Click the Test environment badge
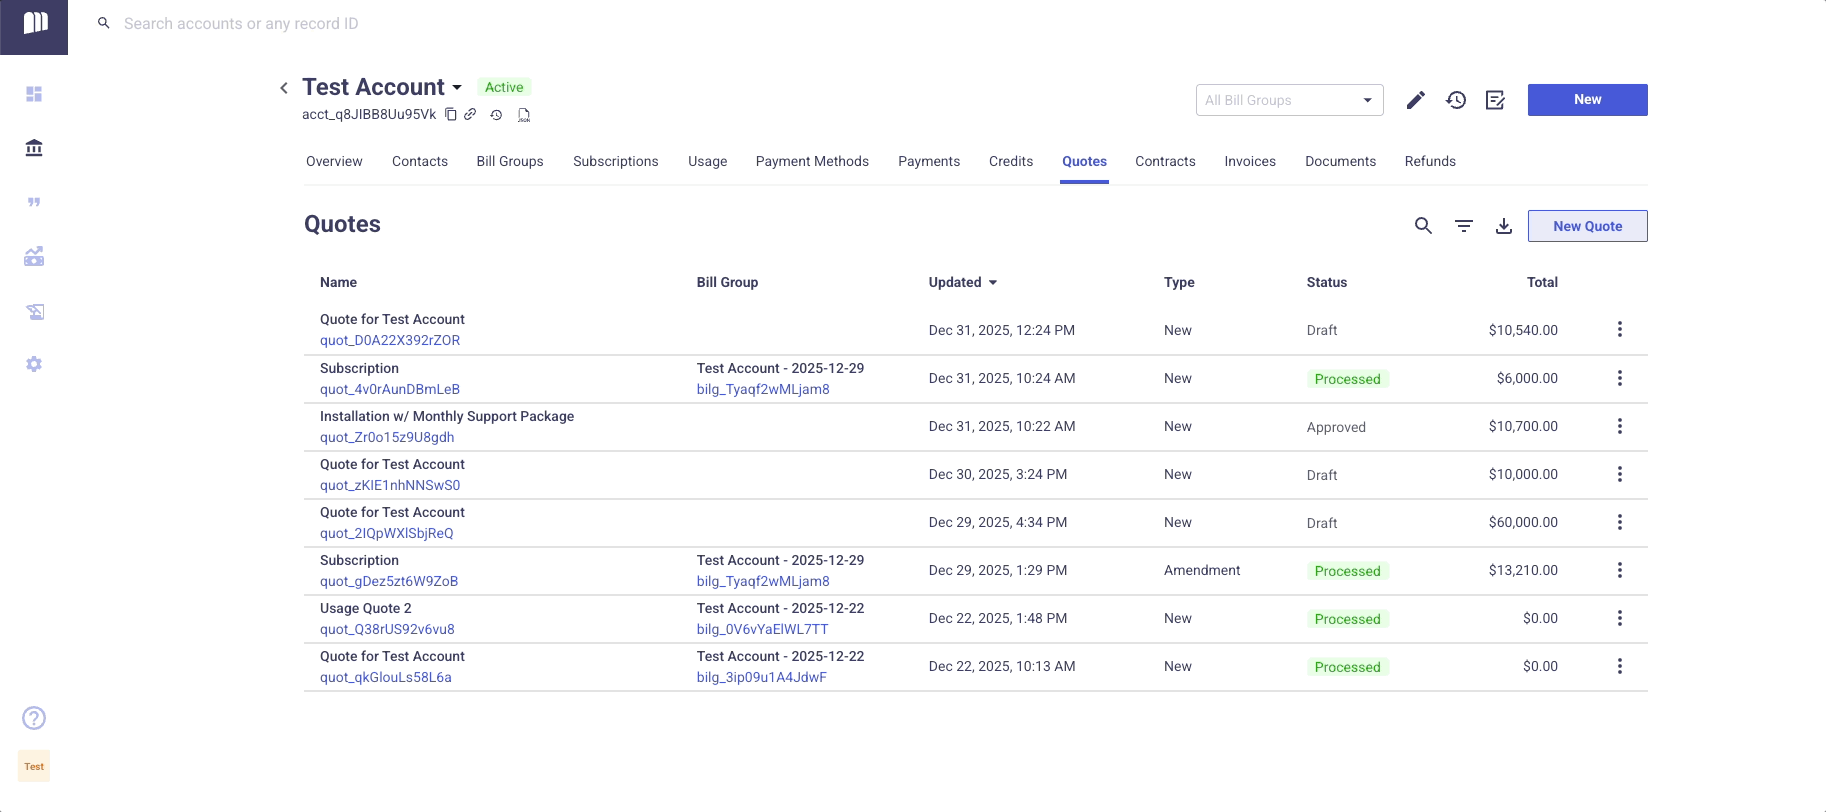 pos(34,766)
